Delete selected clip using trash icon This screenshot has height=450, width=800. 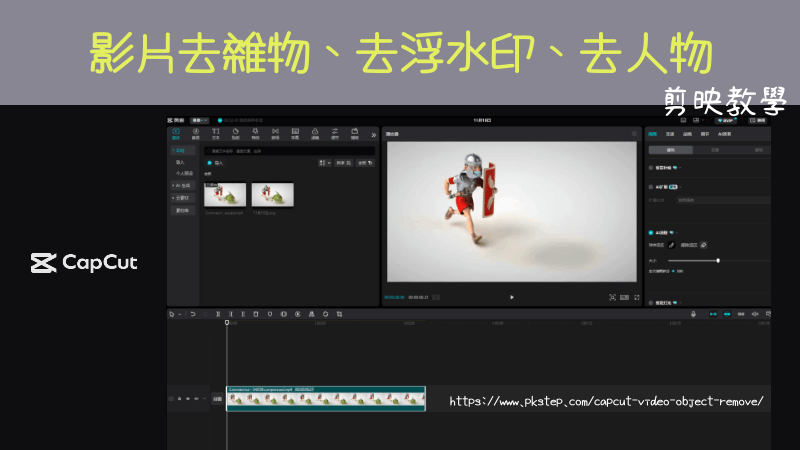tap(256, 314)
